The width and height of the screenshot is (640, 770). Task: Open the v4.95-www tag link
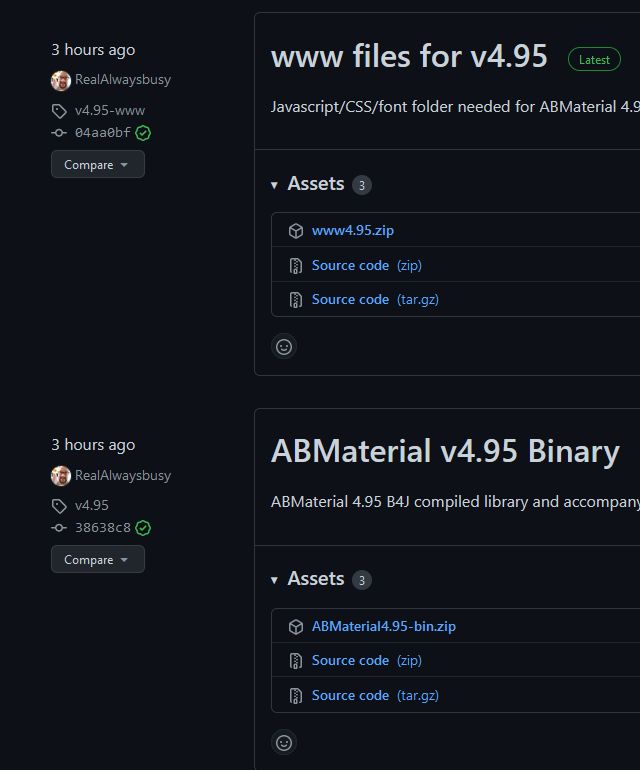coord(110,110)
